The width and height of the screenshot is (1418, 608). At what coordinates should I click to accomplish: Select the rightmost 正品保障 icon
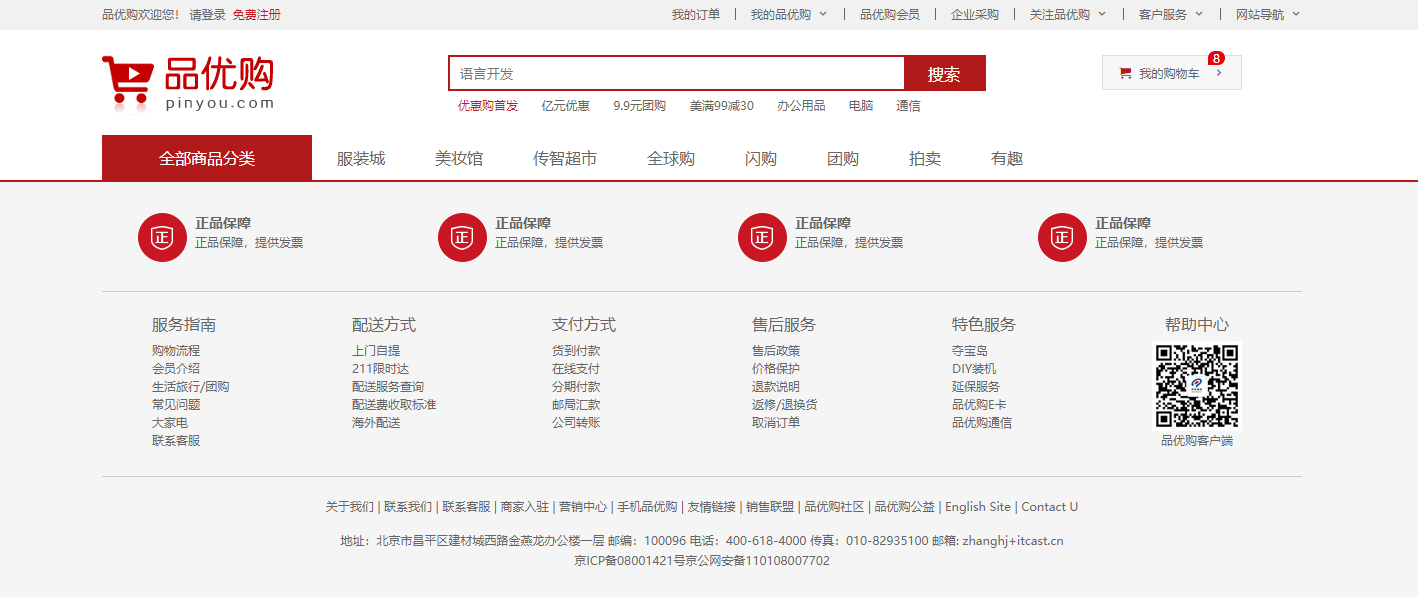pyautogui.click(x=1062, y=237)
